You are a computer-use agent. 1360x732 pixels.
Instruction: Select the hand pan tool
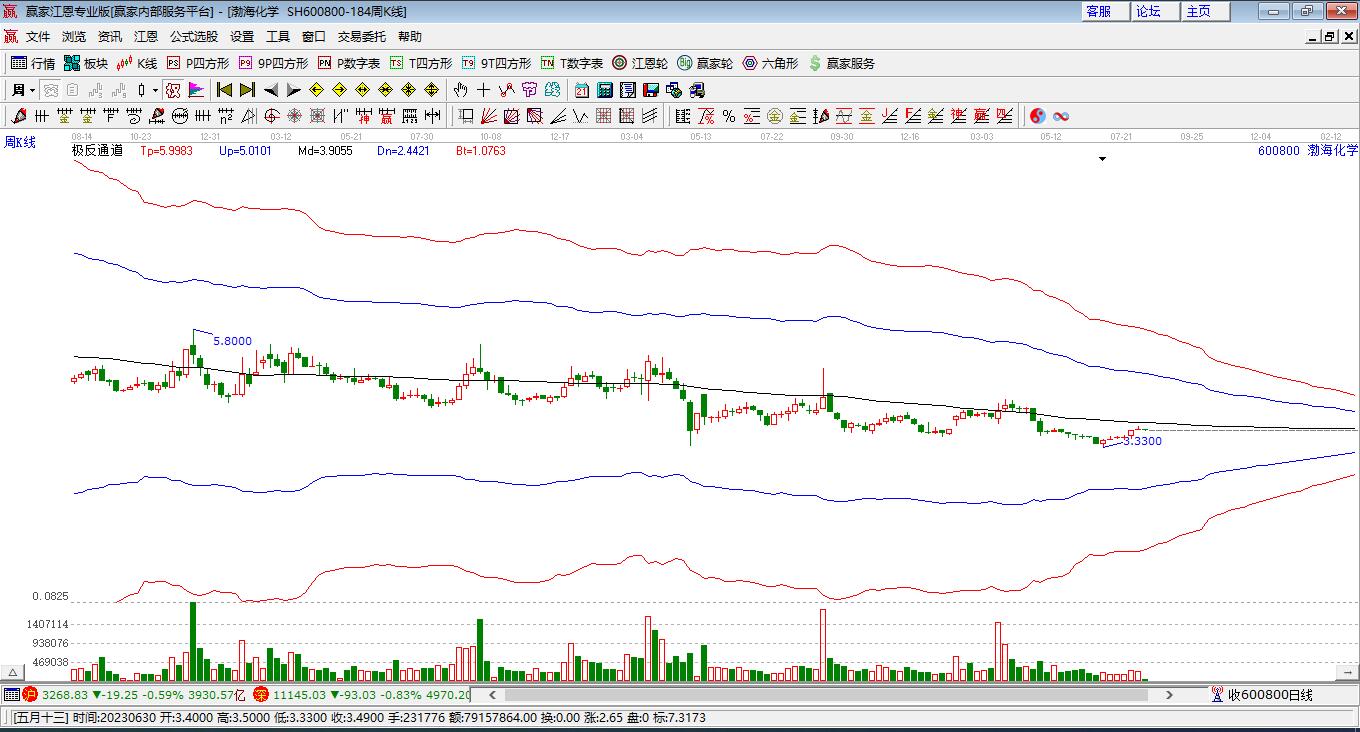point(460,90)
